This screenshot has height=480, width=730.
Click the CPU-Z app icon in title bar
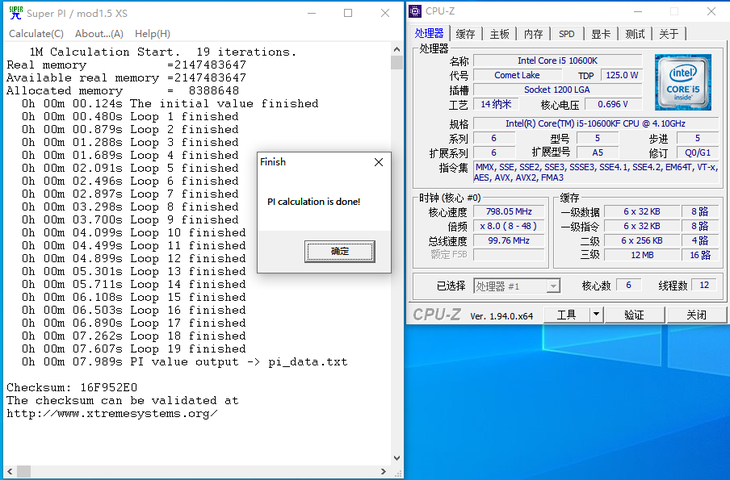point(415,11)
